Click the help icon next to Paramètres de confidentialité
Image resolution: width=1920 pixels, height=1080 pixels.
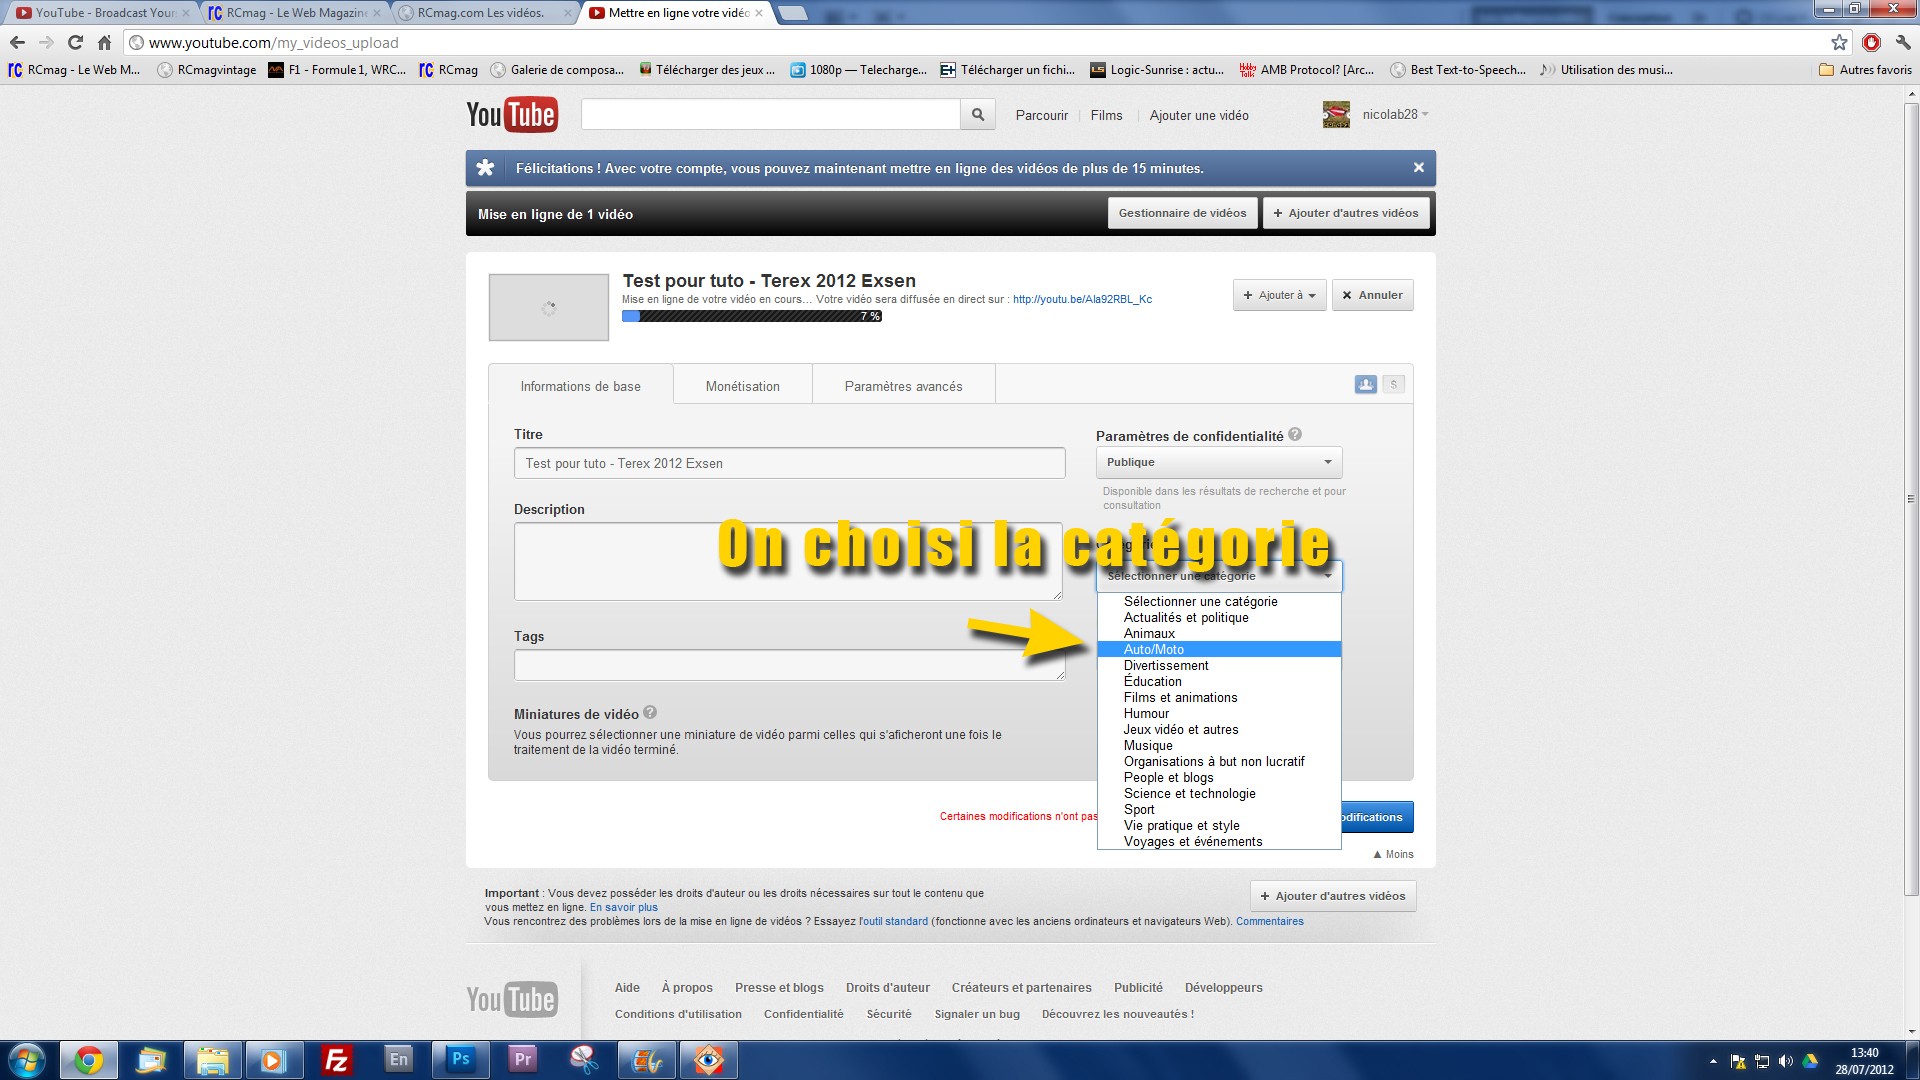point(1295,434)
